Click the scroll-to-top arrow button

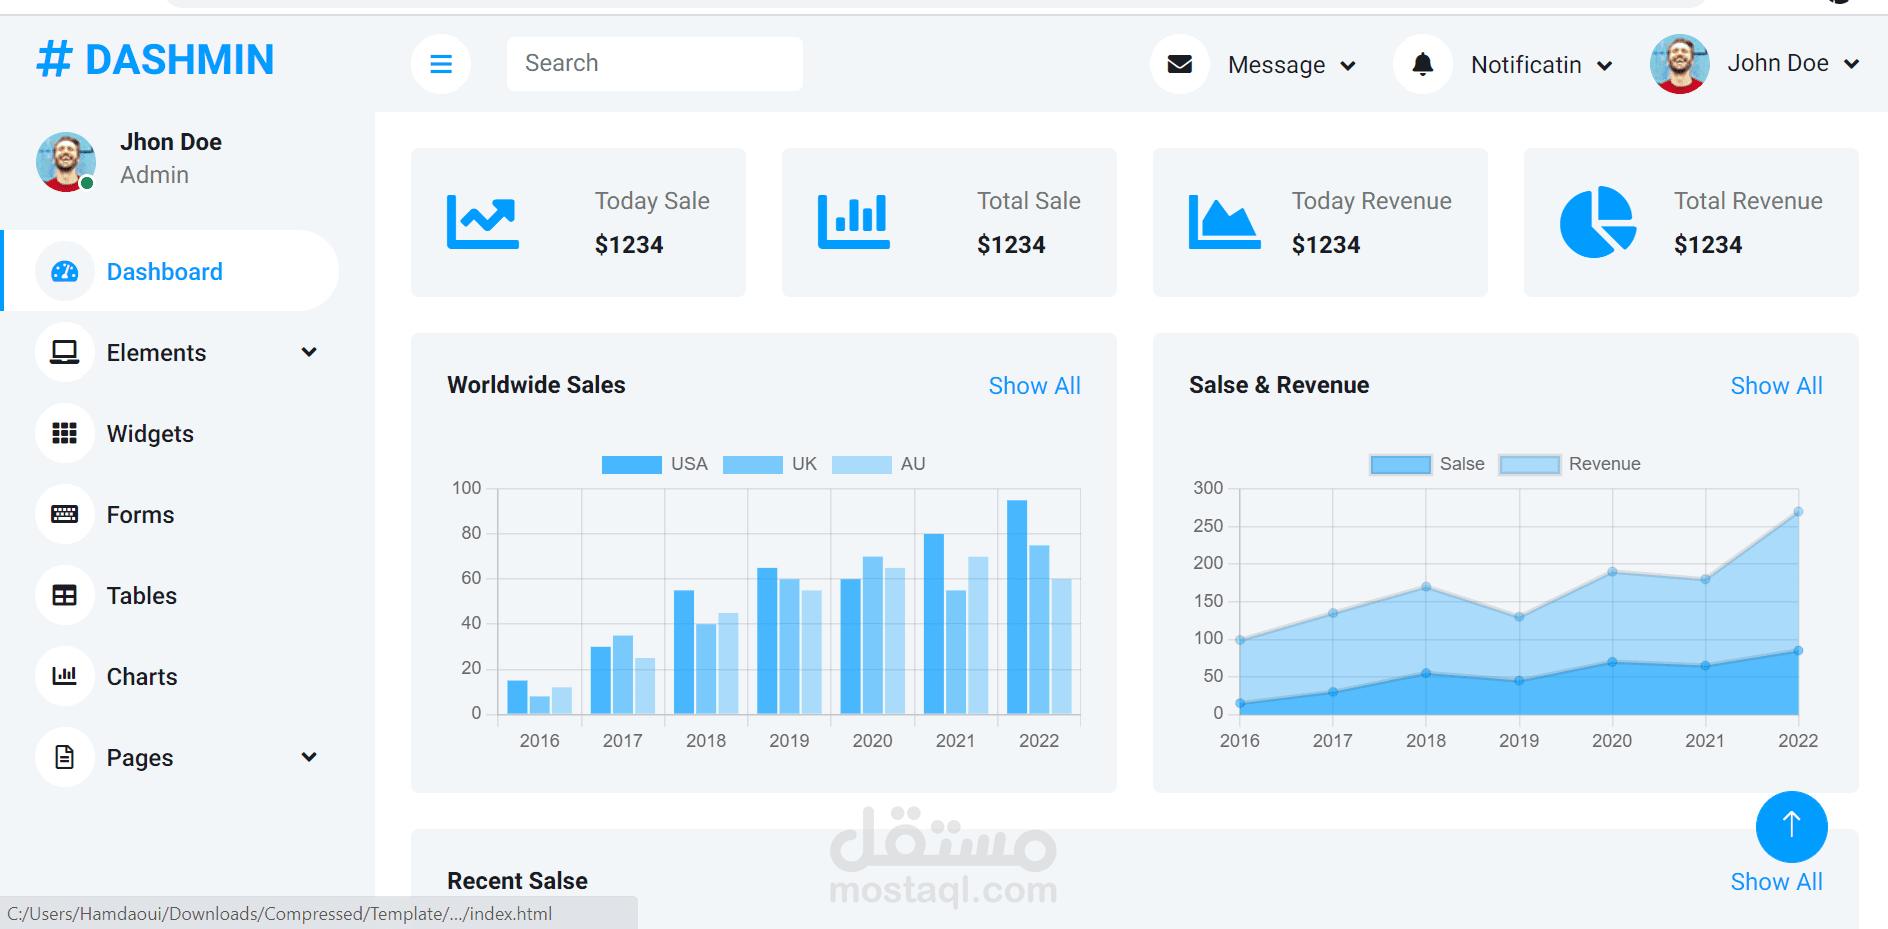1791,827
